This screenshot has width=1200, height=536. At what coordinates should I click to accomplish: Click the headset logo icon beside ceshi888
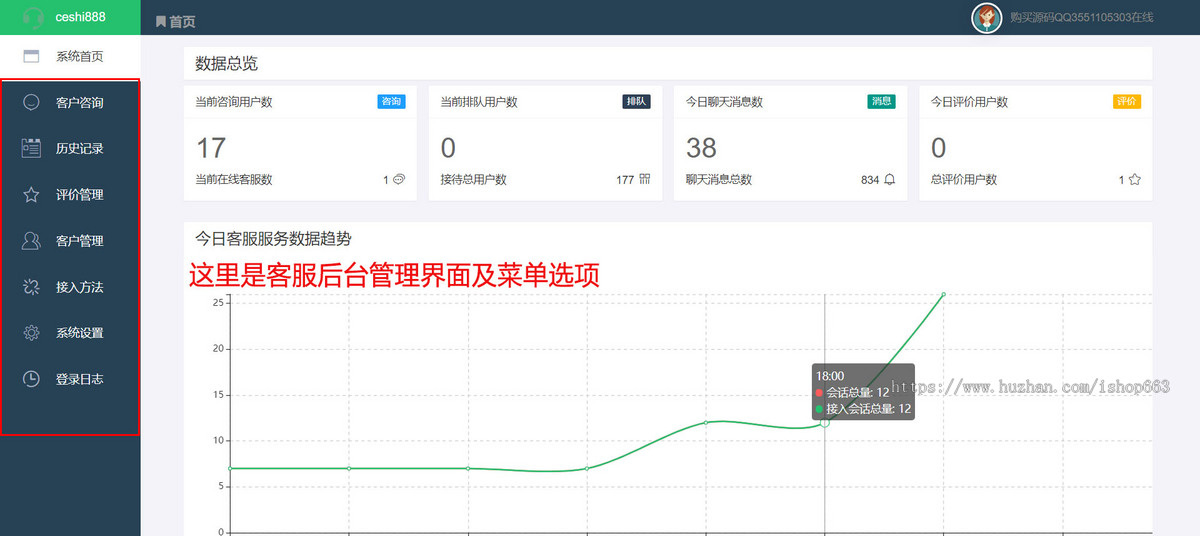click(32, 17)
